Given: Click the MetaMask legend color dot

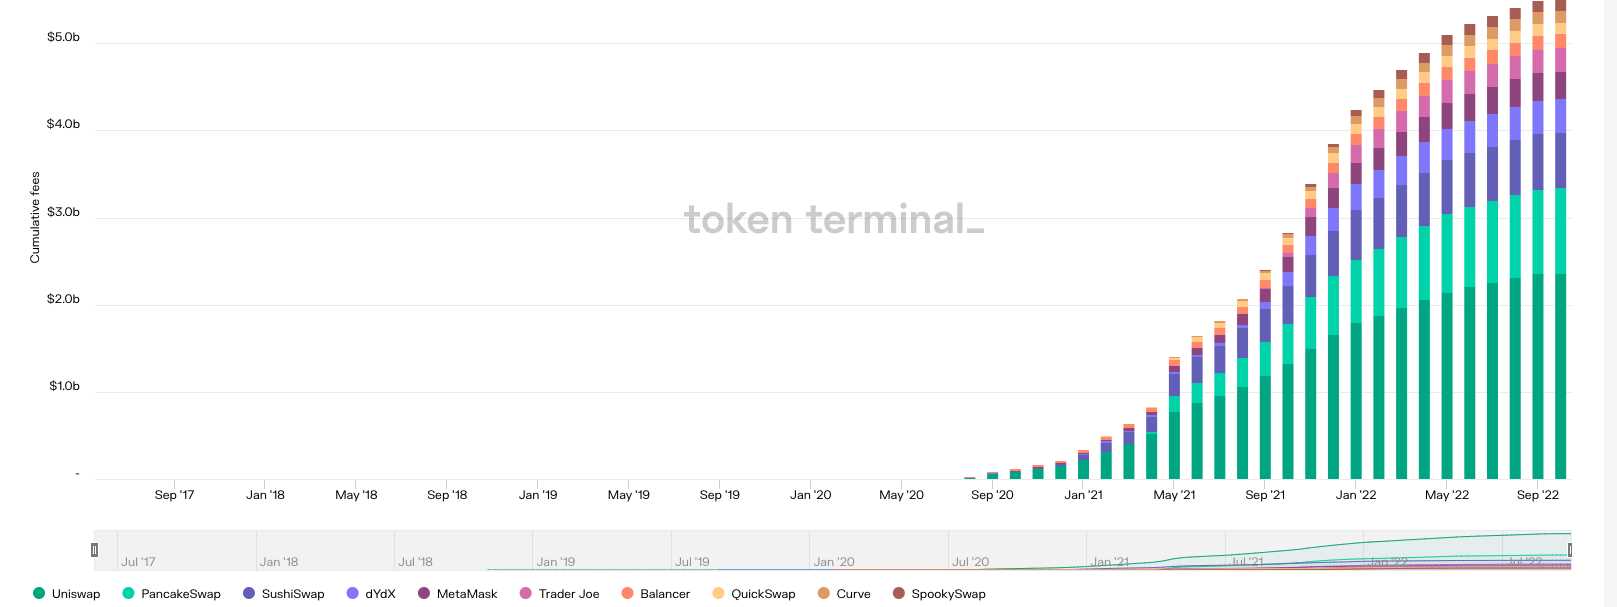Looking at the screenshot, I should (x=424, y=594).
